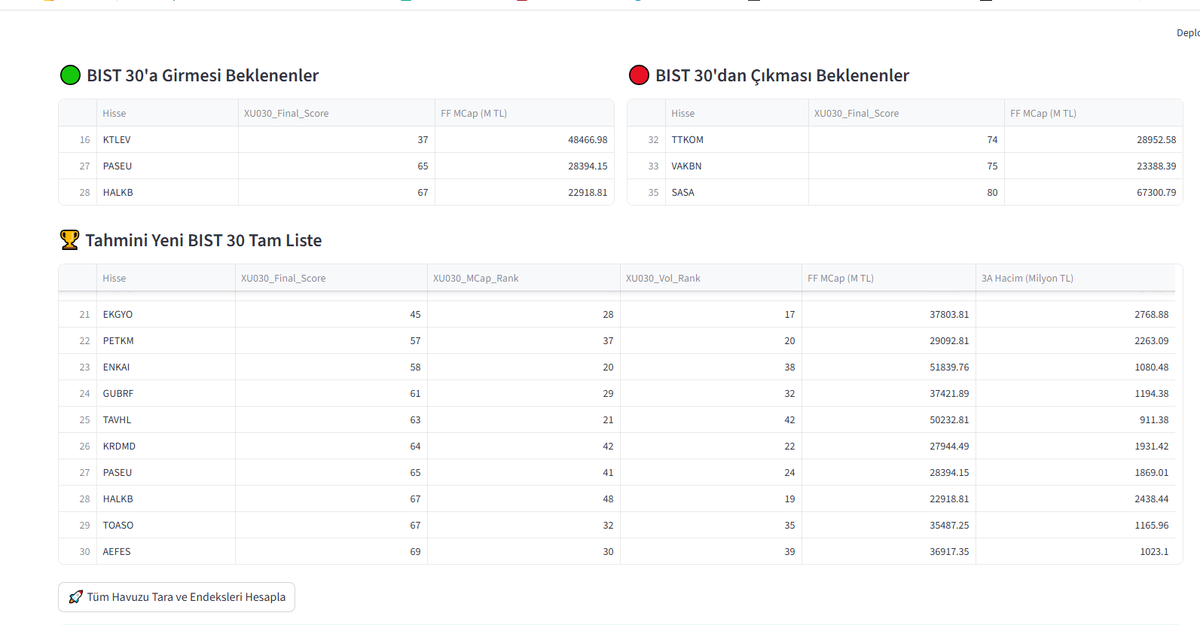Click TOASO's FF MCap value 35487.25
The width and height of the screenshot is (1200, 625).
tap(889, 525)
